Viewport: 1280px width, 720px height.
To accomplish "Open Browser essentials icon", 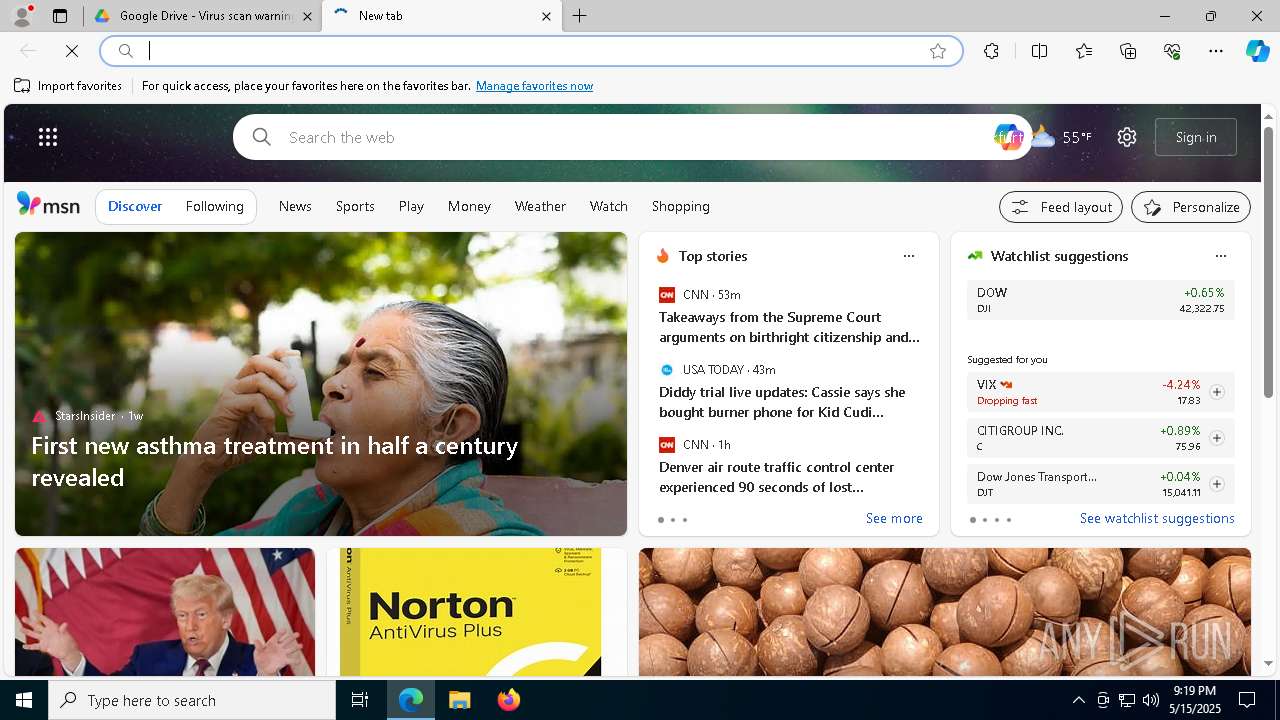I will (1172, 51).
